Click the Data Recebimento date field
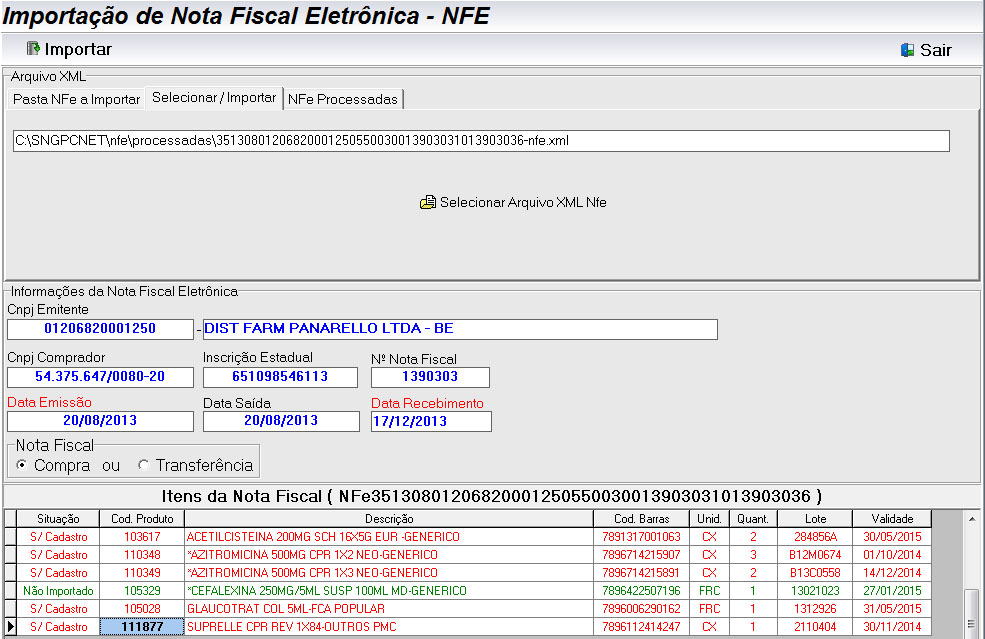This screenshot has height=639, width=985. coord(431,421)
